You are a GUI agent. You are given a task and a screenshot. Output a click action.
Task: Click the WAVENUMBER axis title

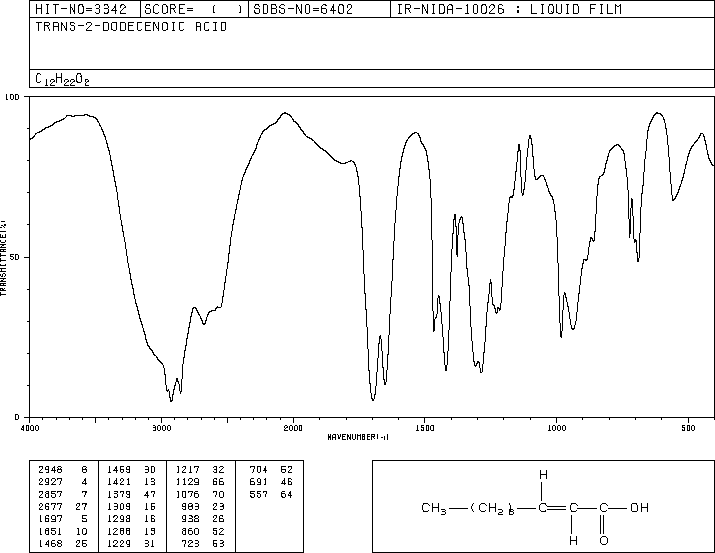[358, 437]
